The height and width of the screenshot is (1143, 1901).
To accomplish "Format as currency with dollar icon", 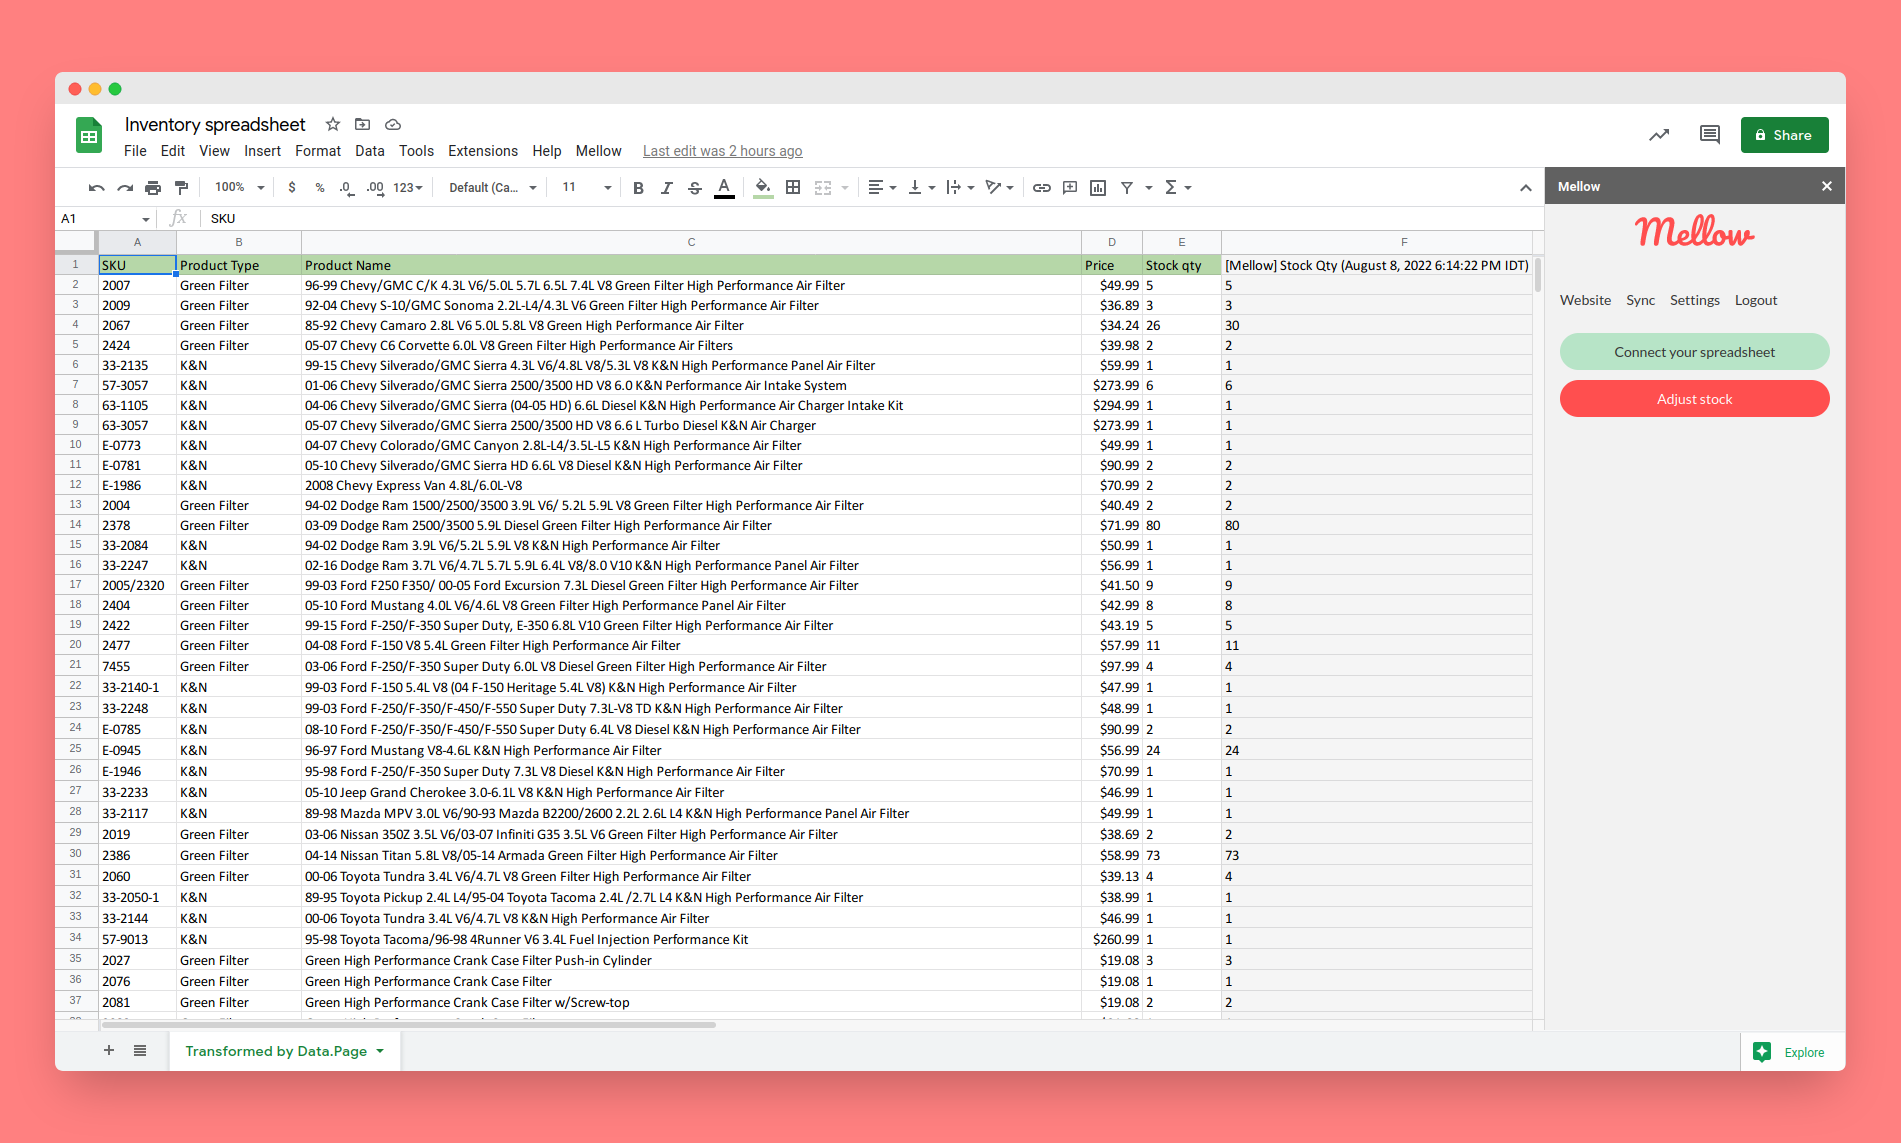I will tap(292, 188).
